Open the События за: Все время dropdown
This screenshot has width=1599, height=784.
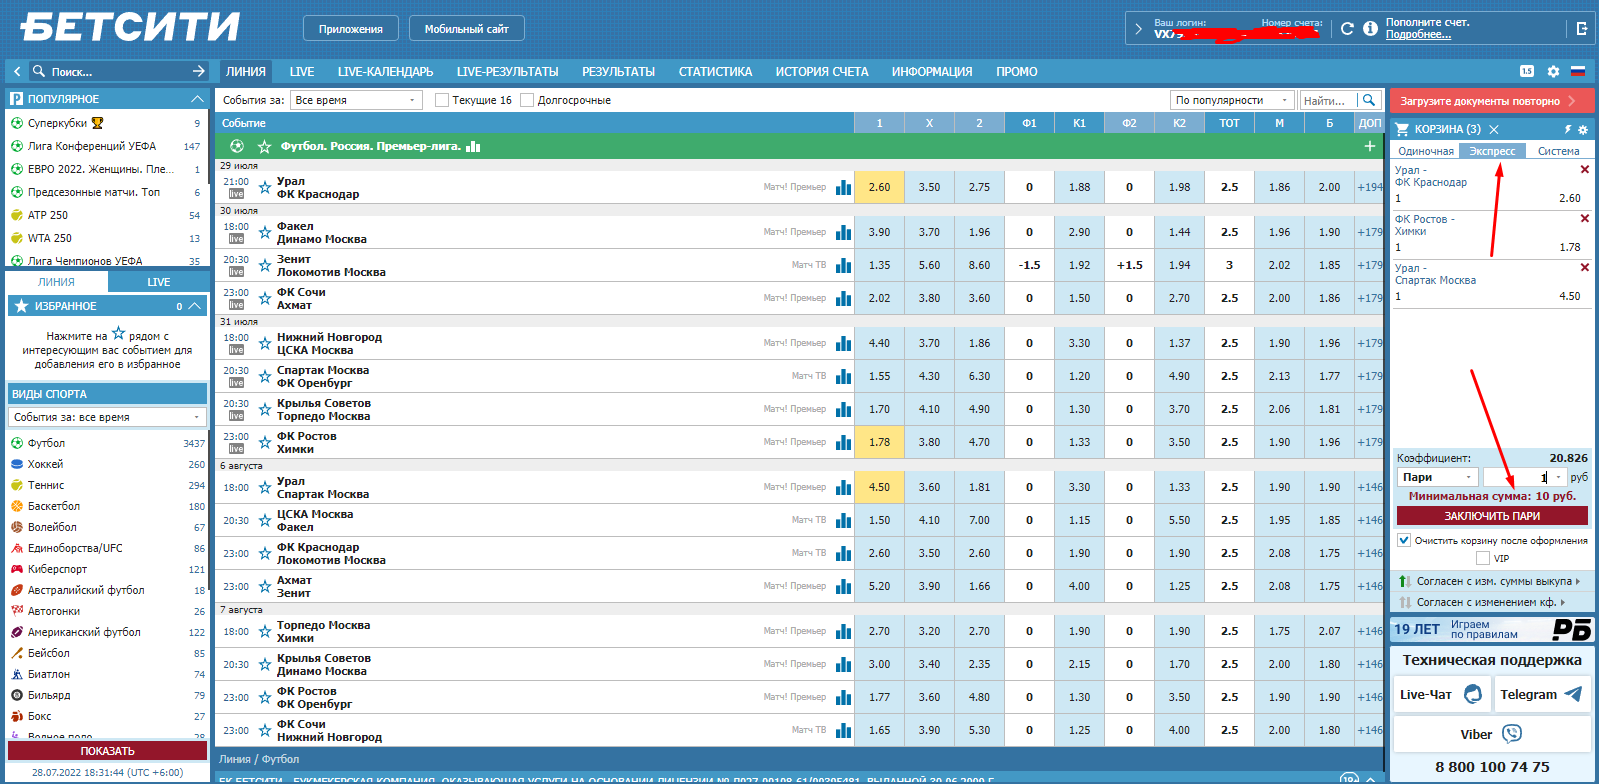tap(355, 100)
